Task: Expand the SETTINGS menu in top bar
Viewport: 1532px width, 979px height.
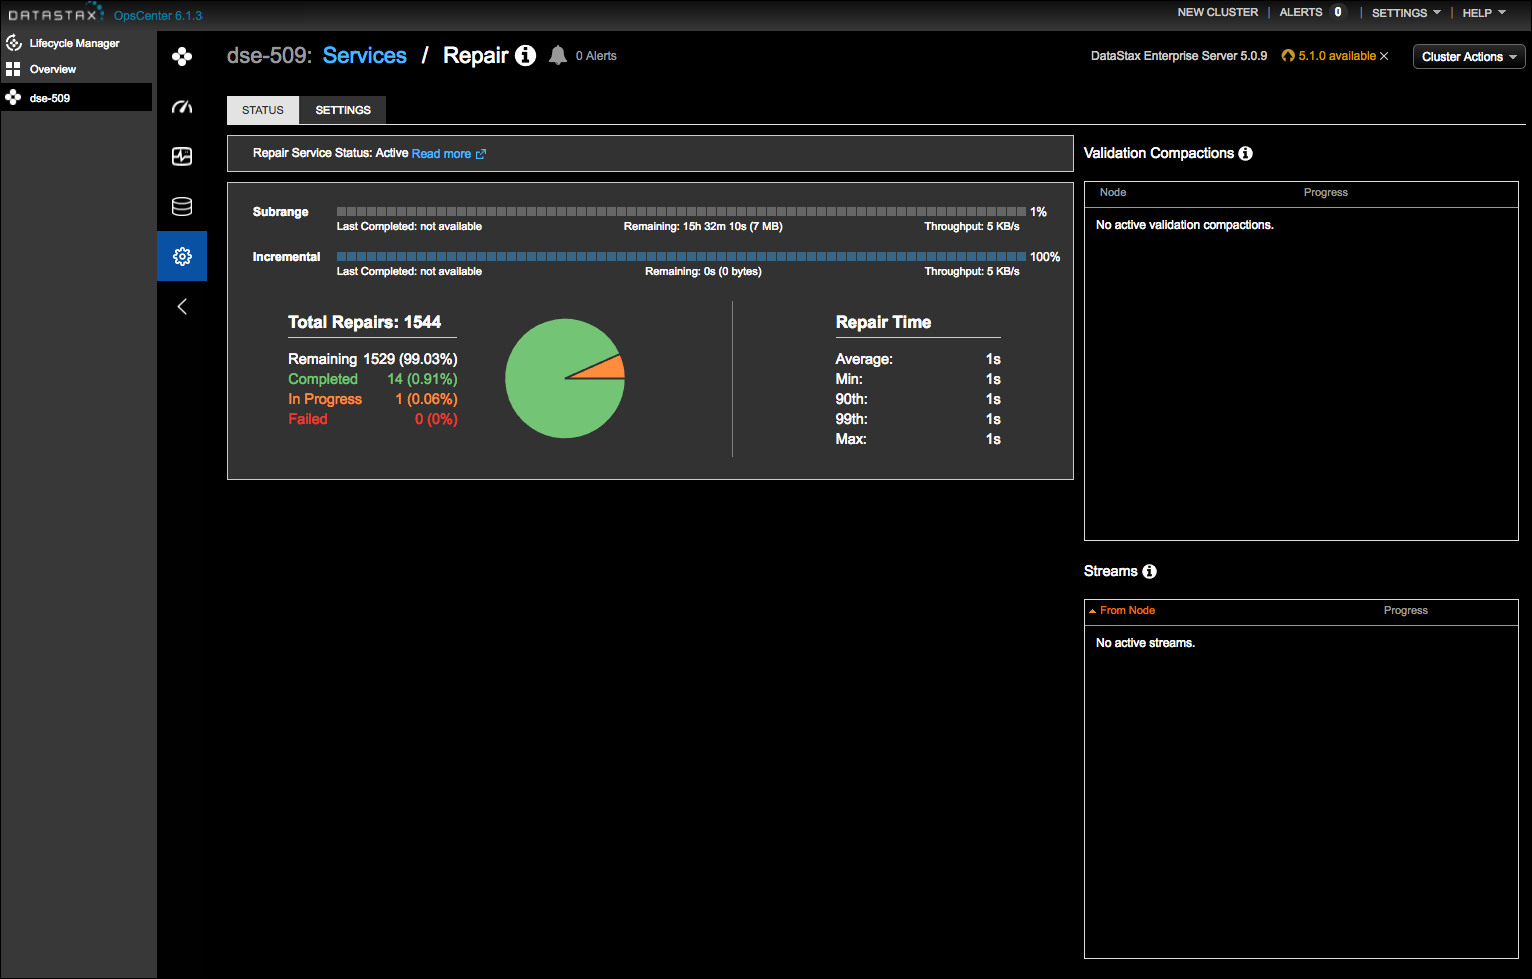Action: (1405, 13)
